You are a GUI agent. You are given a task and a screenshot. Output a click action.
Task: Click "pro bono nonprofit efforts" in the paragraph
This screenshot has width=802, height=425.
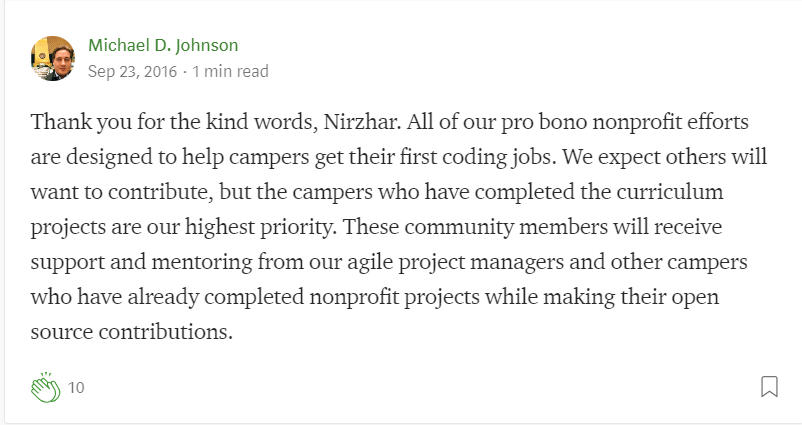pos(625,123)
